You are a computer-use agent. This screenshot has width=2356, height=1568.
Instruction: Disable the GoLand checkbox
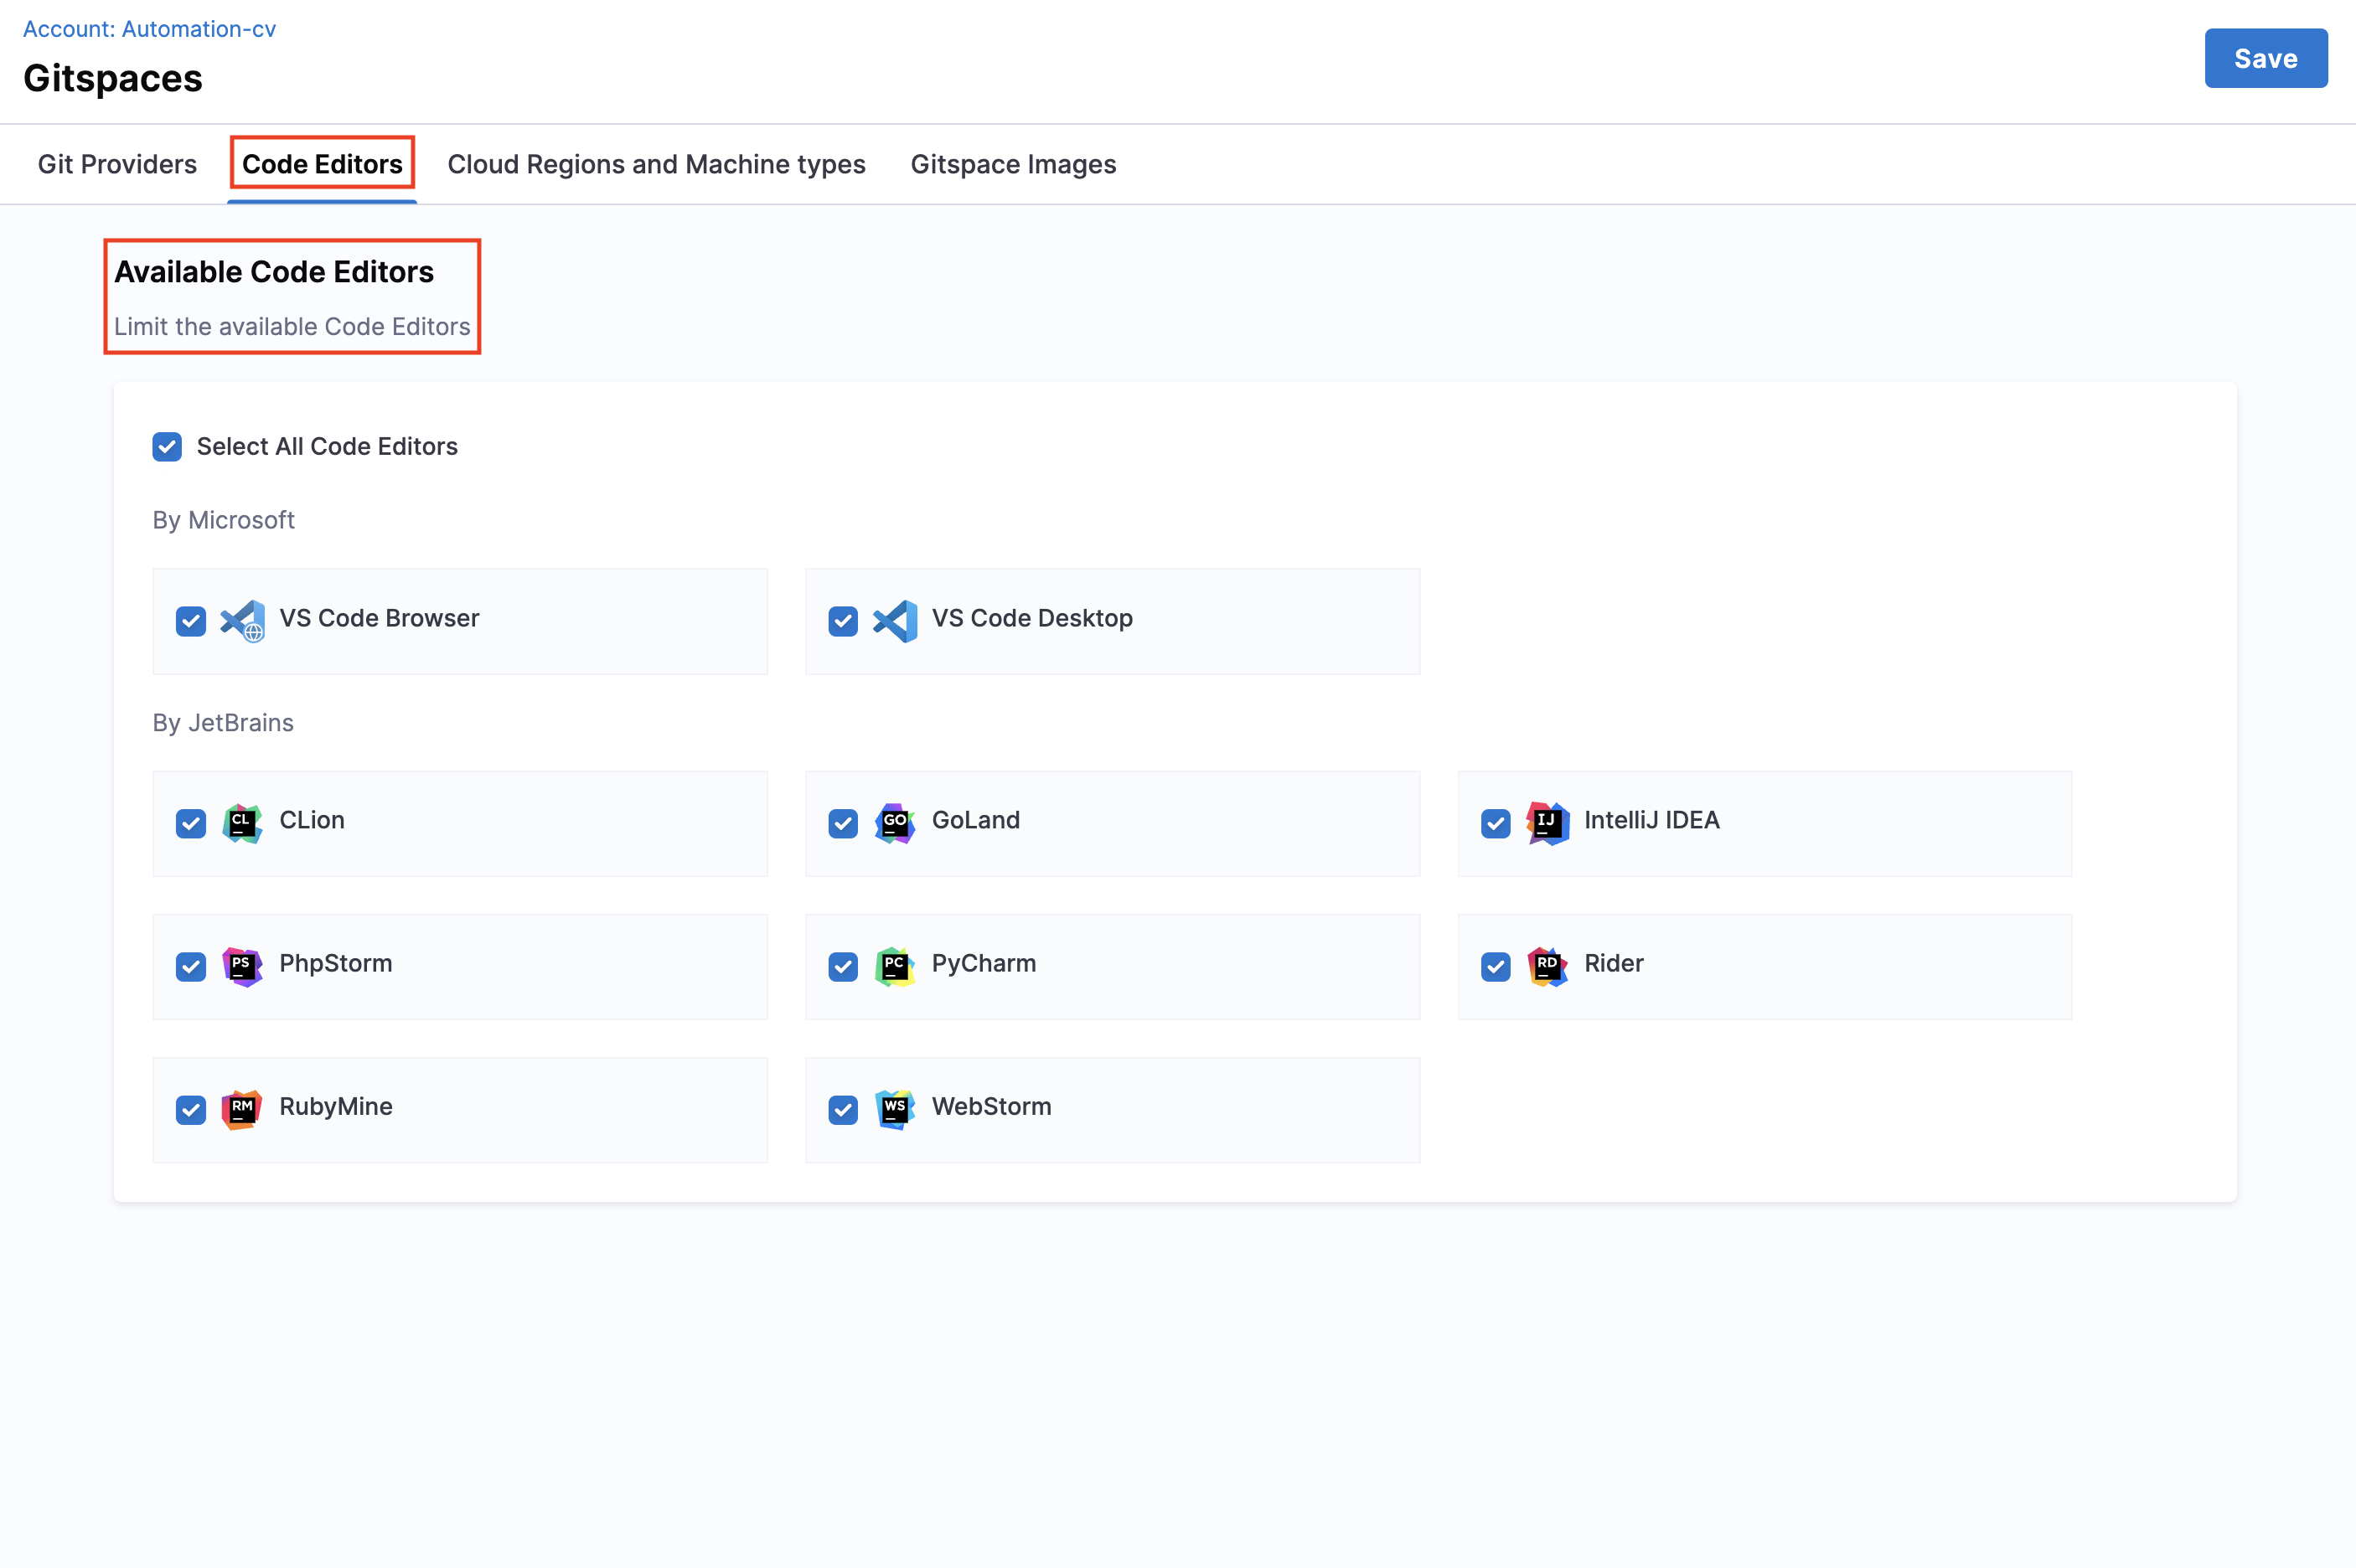point(843,823)
